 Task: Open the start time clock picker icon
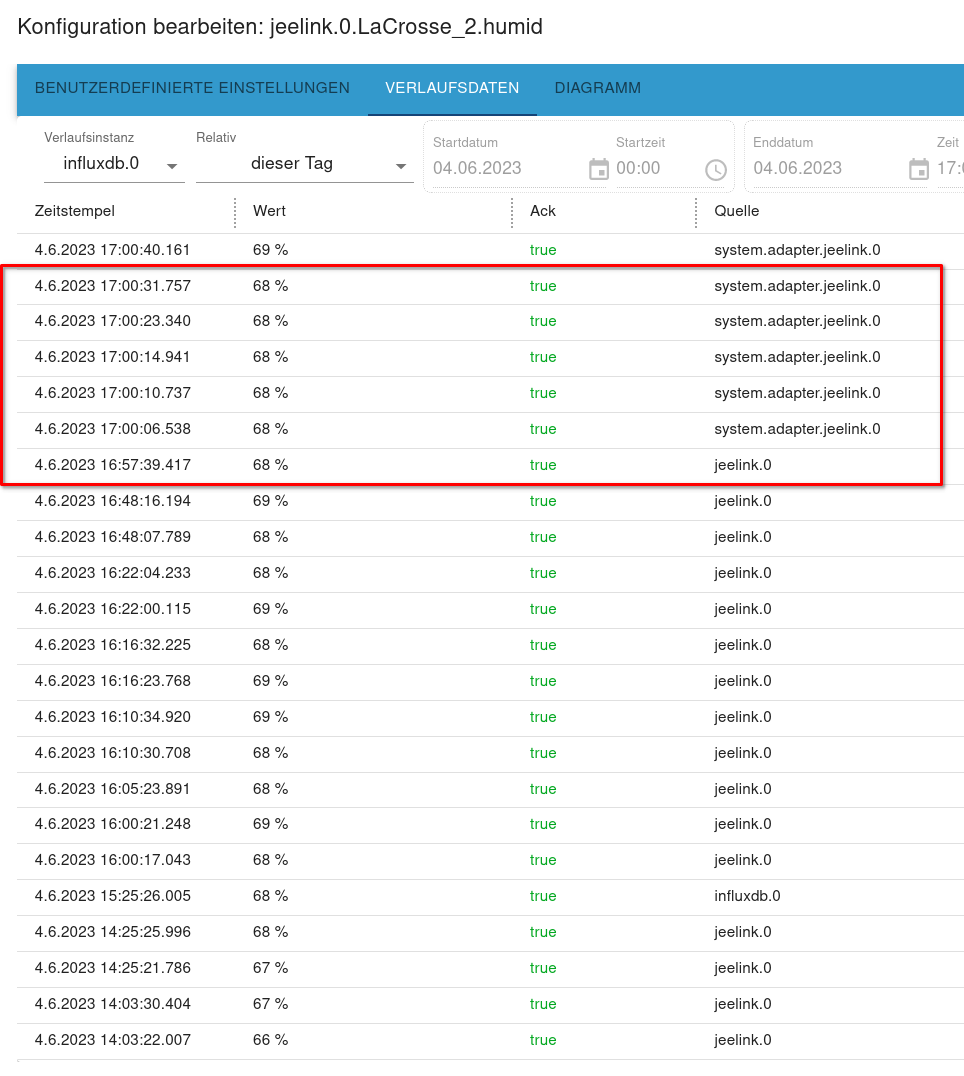[715, 169]
